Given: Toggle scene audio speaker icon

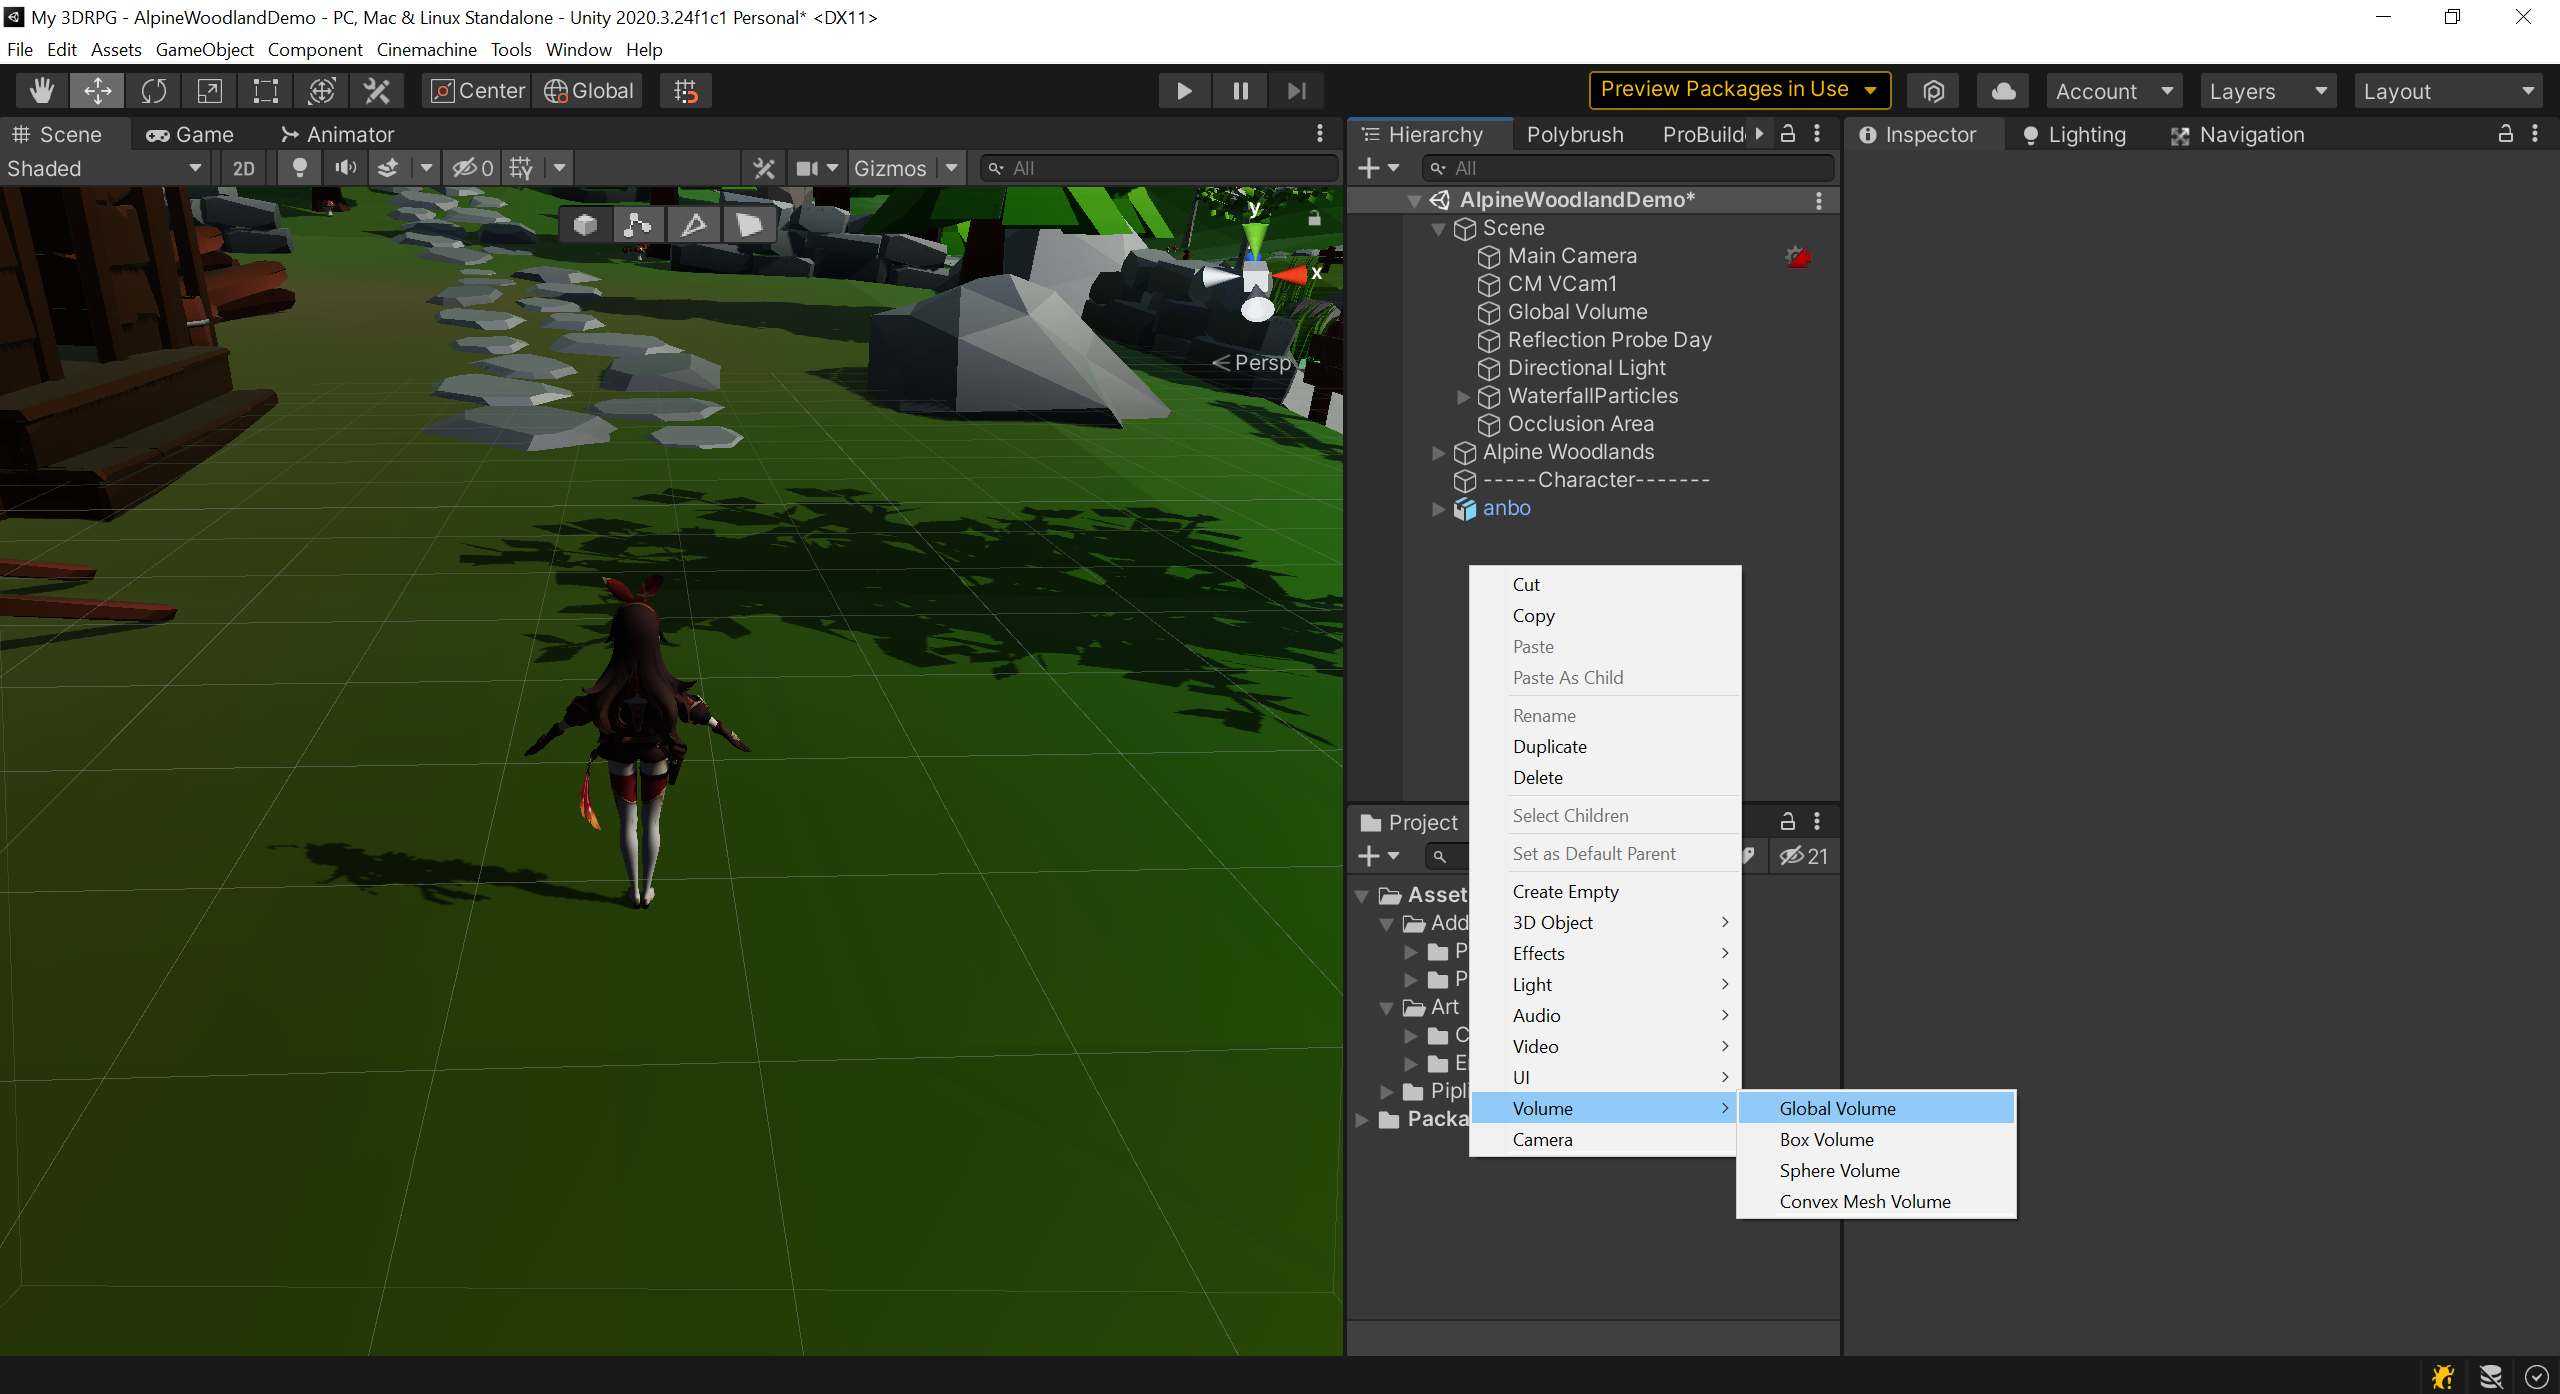Looking at the screenshot, I should click(345, 168).
